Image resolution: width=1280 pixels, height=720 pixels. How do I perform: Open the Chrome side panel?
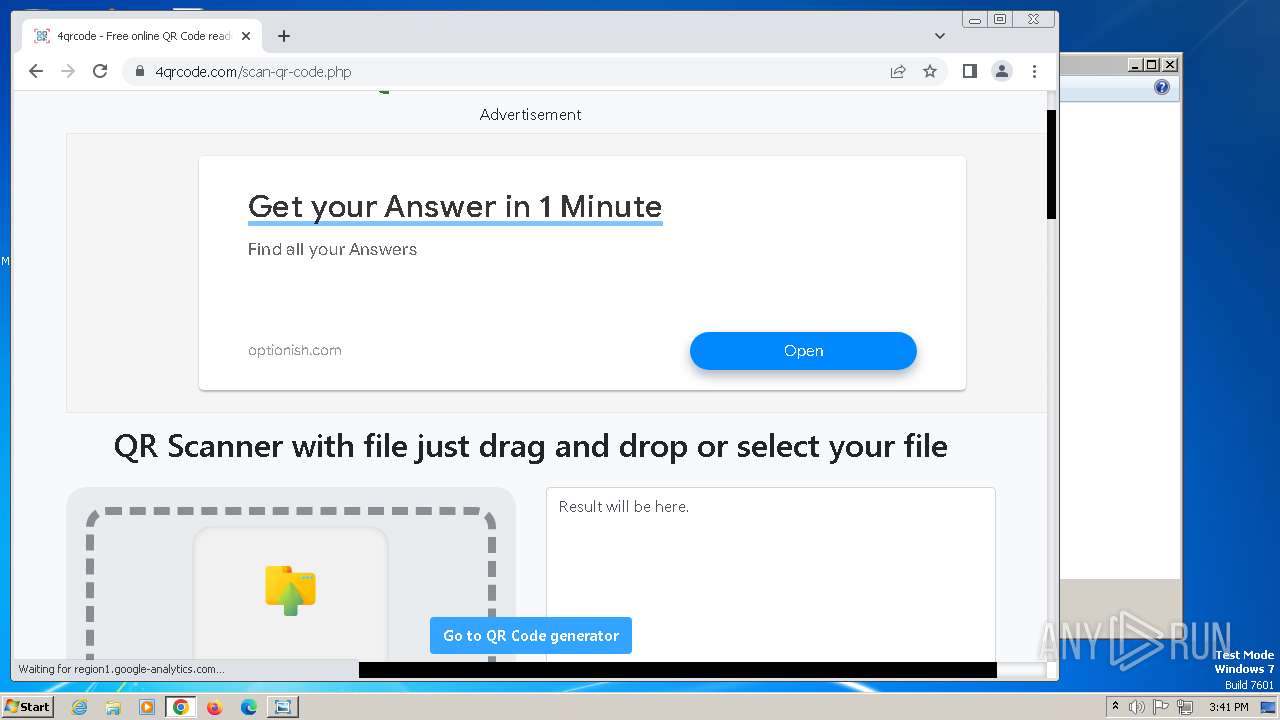969,71
